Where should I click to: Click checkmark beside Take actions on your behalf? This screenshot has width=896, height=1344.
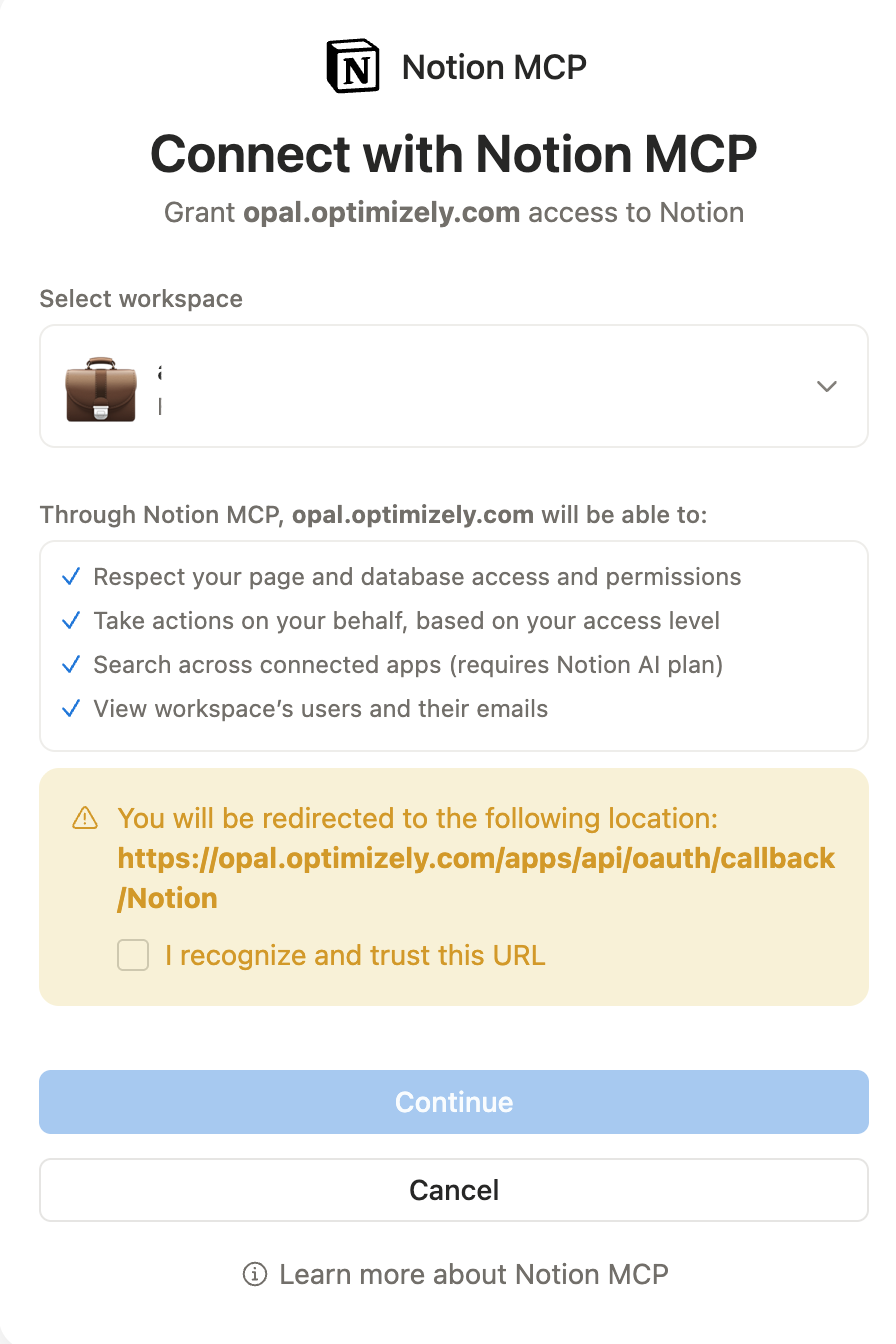(x=71, y=621)
